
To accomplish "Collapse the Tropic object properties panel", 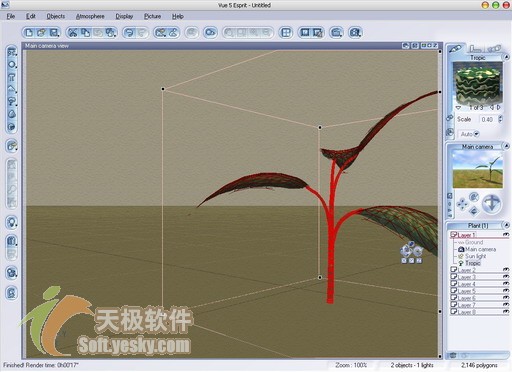I will coord(506,57).
